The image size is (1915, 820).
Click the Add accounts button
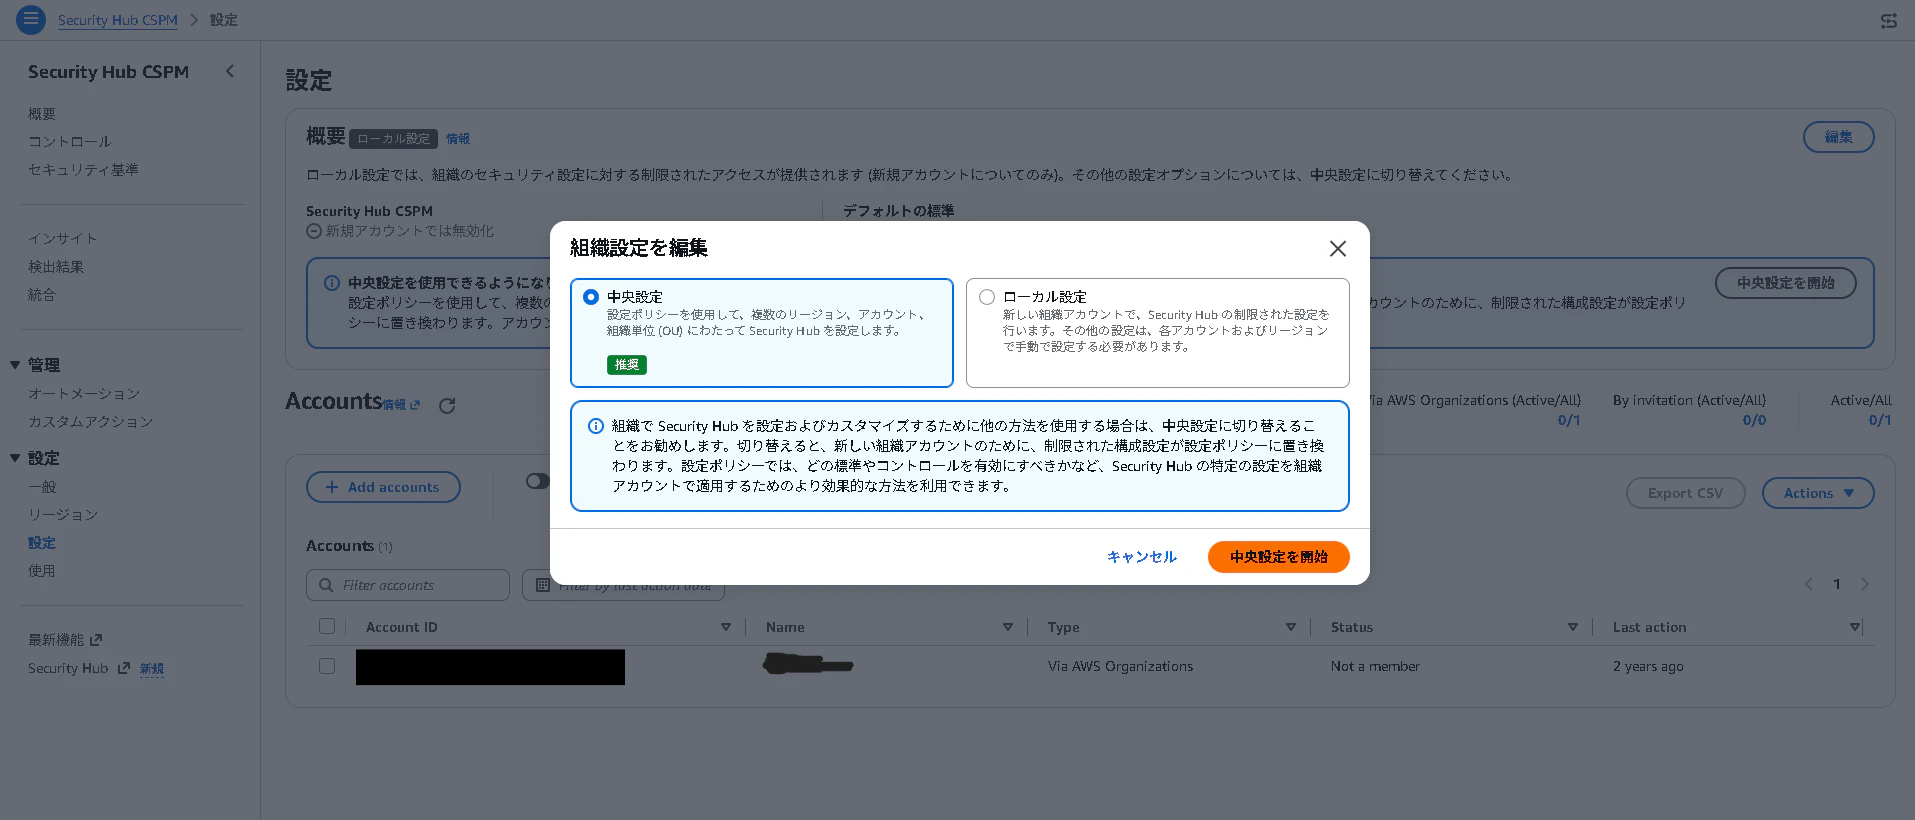tap(383, 487)
